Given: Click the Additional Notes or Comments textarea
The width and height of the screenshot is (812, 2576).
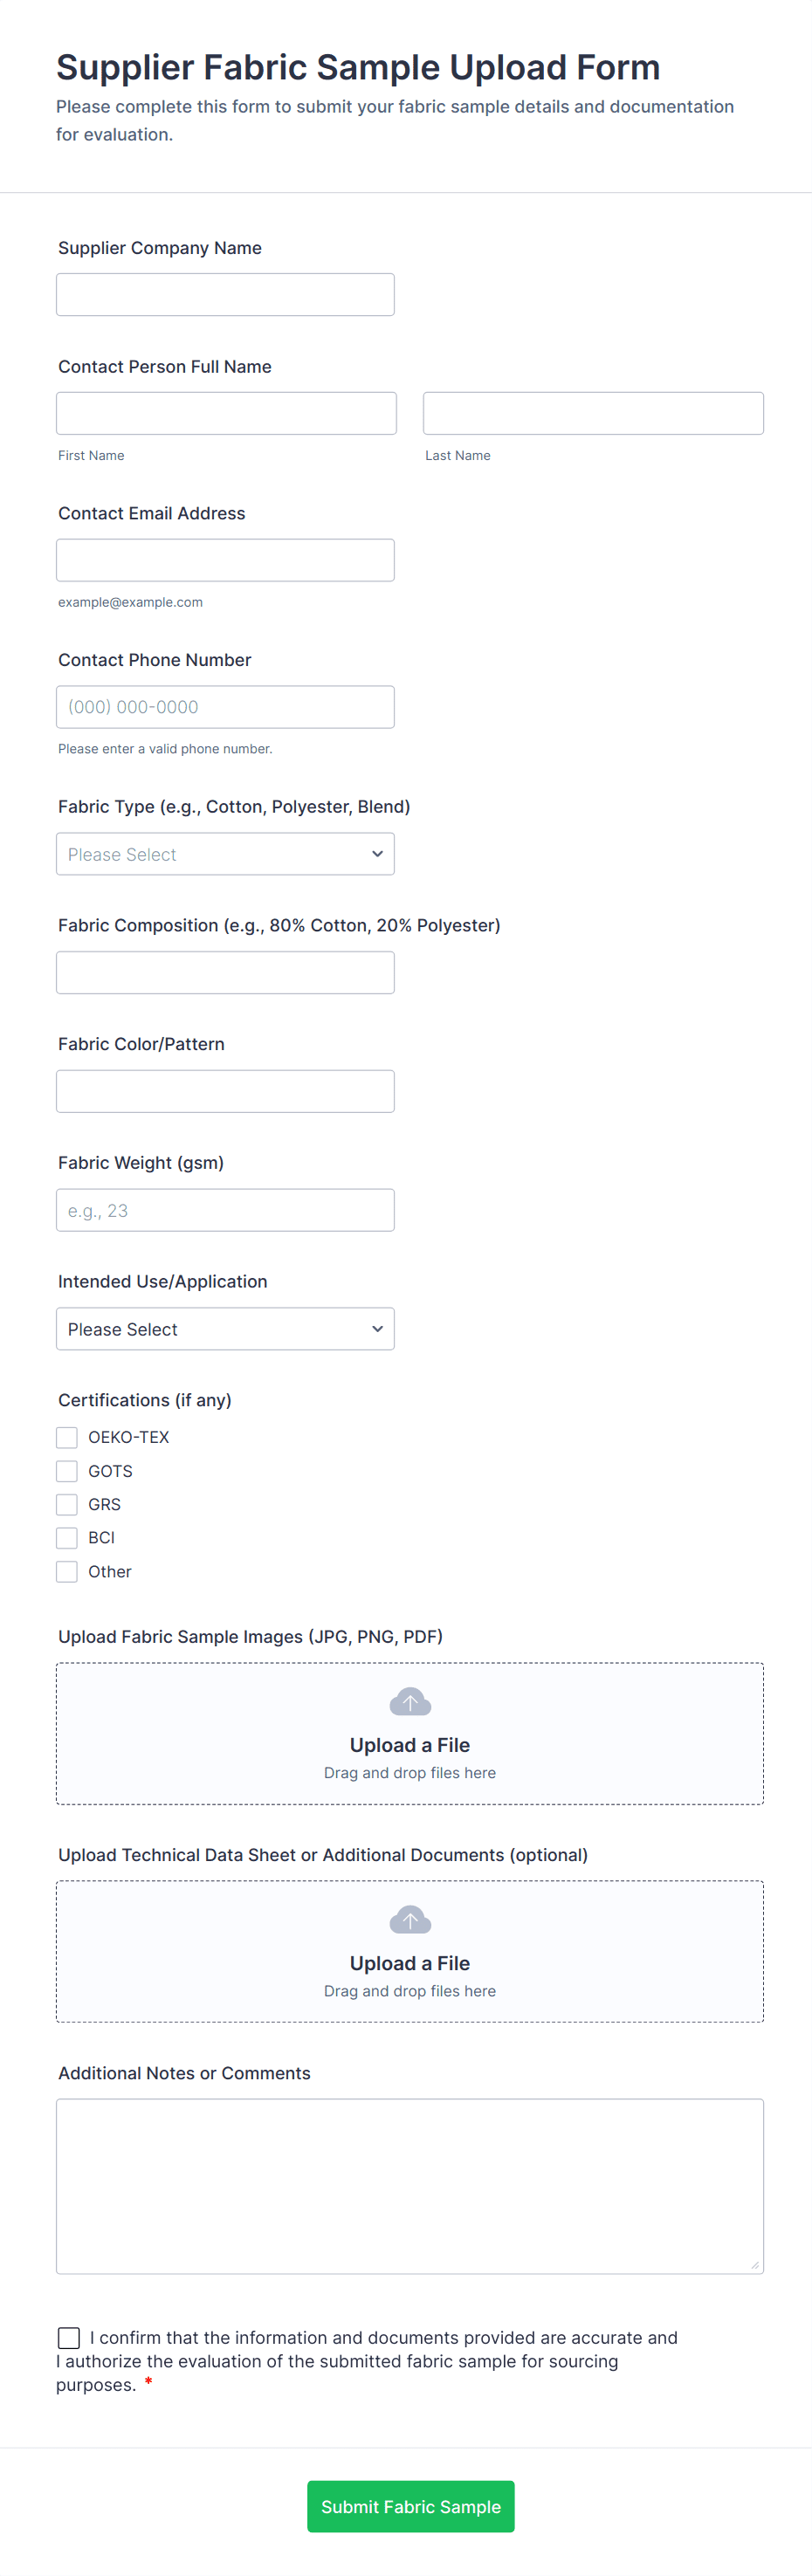Looking at the screenshot, I should 410,2186.
